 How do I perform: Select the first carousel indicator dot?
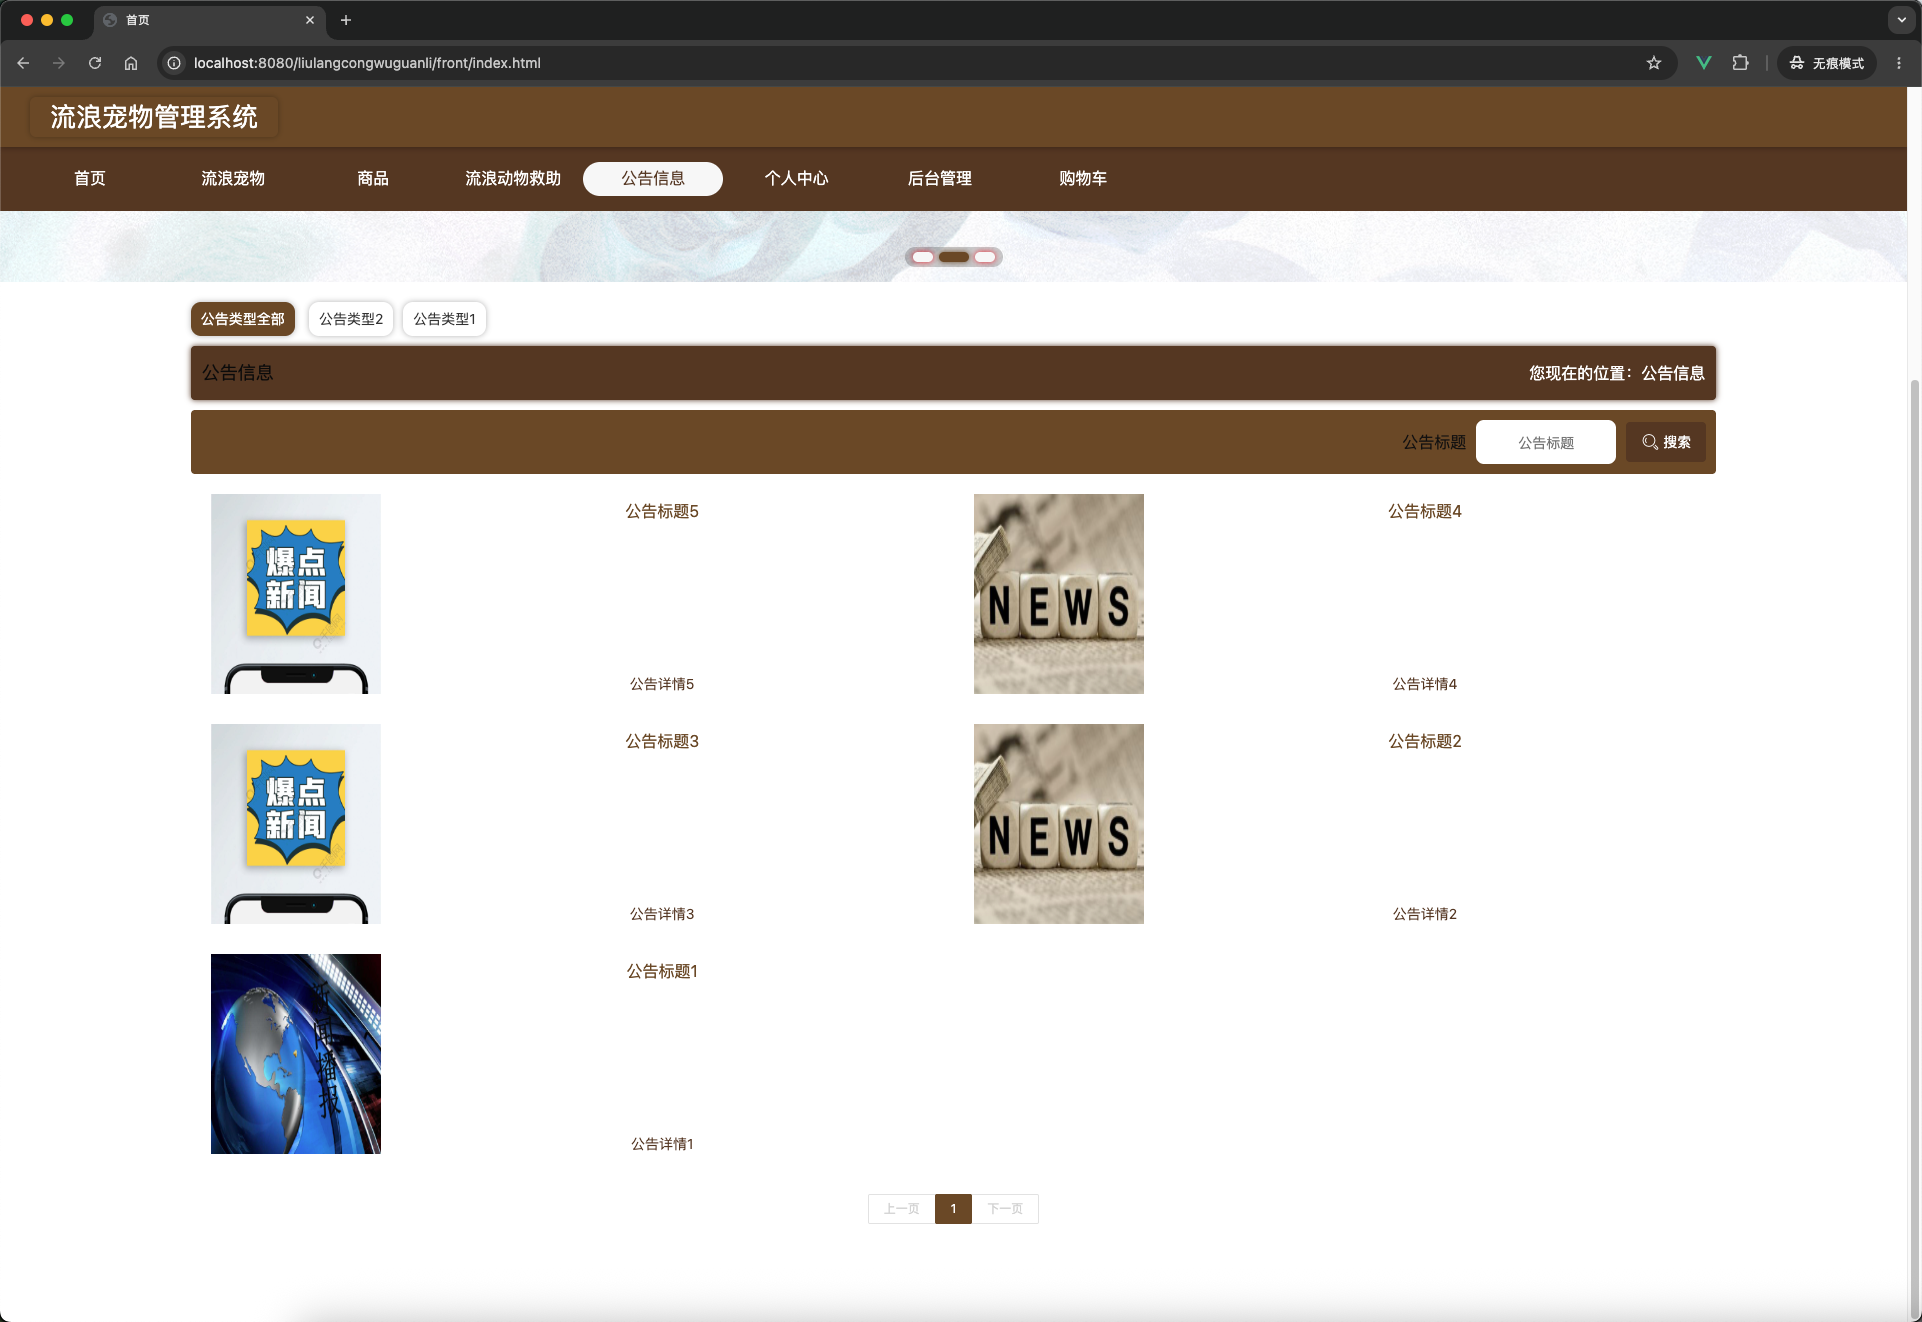point(923,257)
